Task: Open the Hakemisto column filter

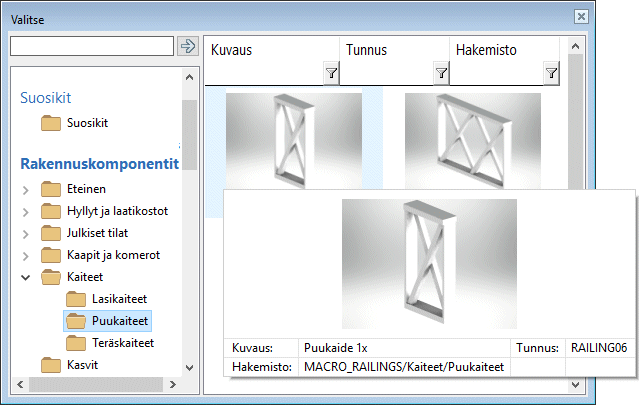Action: pos(551,73)
